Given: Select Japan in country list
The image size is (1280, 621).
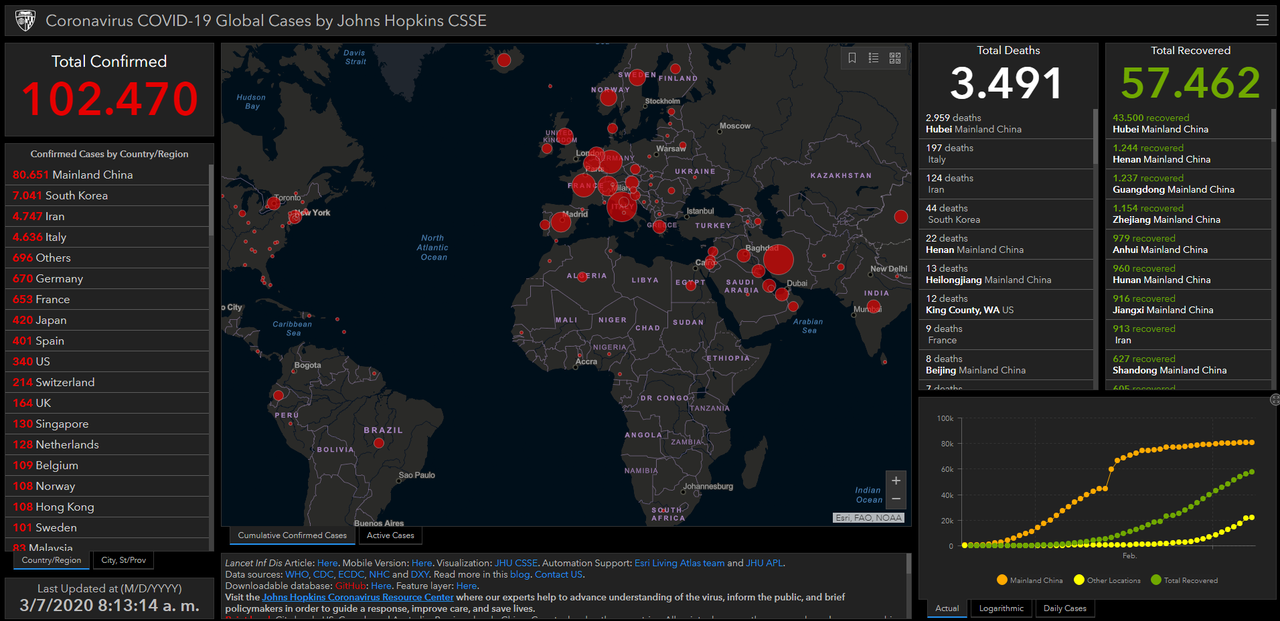Looking at the screenshot, I should [108, 320].
